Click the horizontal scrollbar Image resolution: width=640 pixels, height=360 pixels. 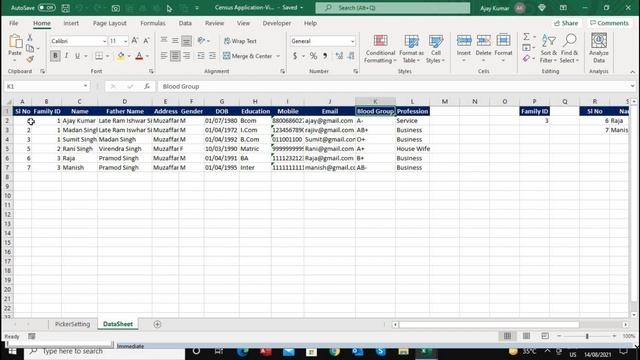pos(489,324)
